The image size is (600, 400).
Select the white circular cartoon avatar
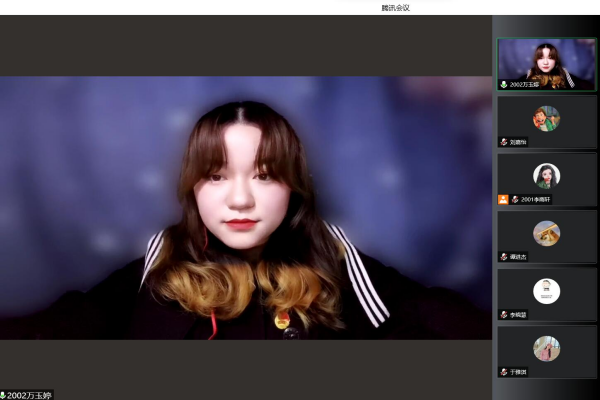pos(546,291)
